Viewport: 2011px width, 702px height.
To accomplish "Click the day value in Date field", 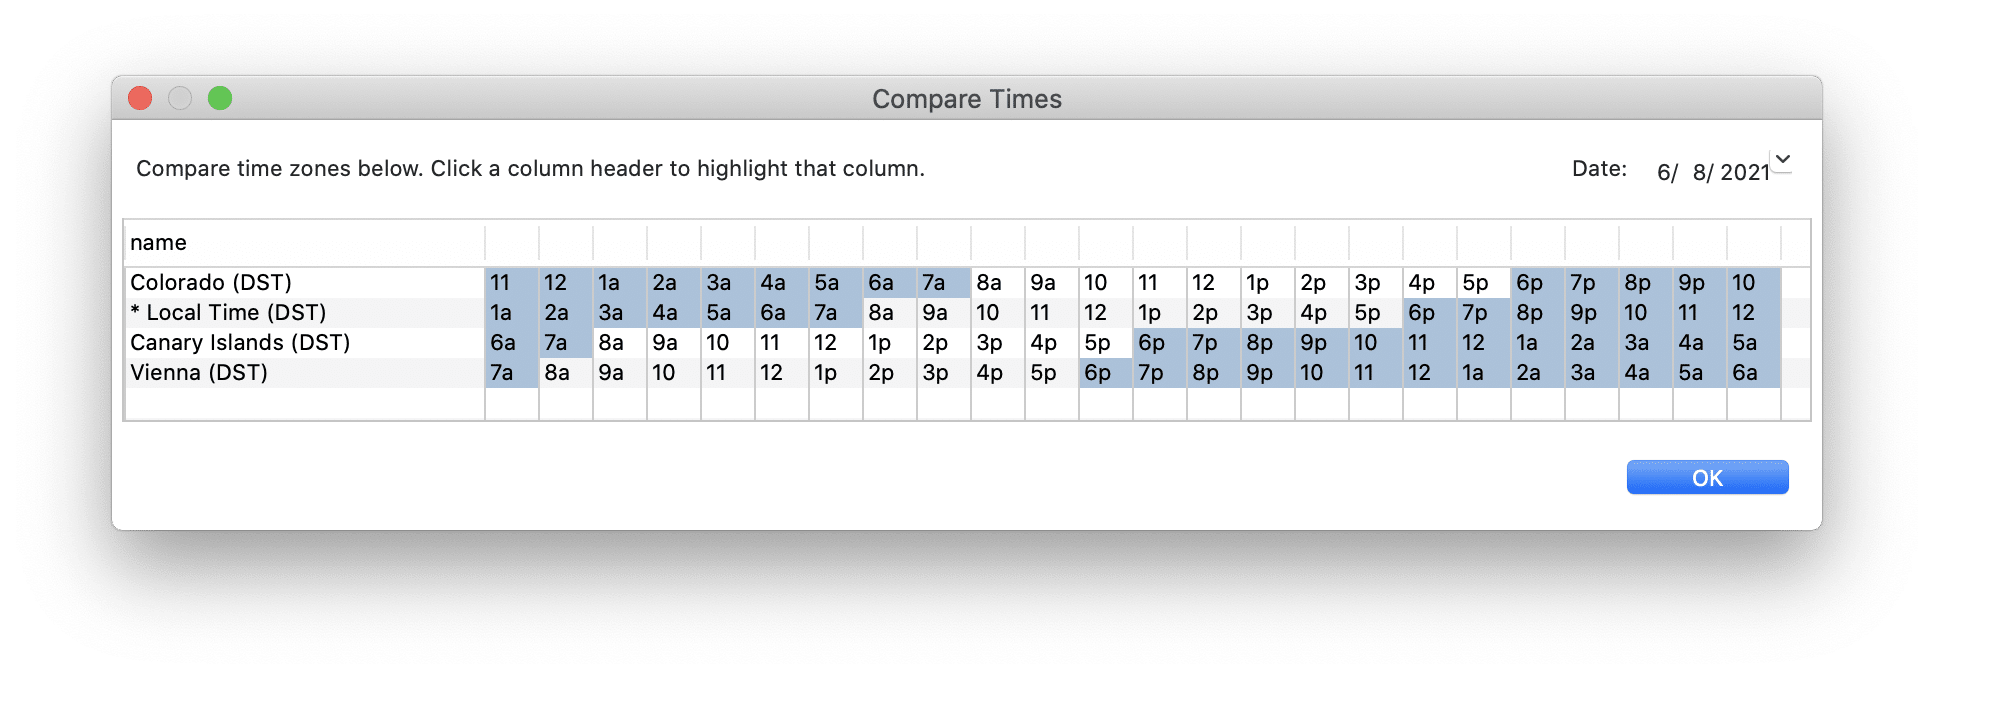I will click(x=1699, y=172).
